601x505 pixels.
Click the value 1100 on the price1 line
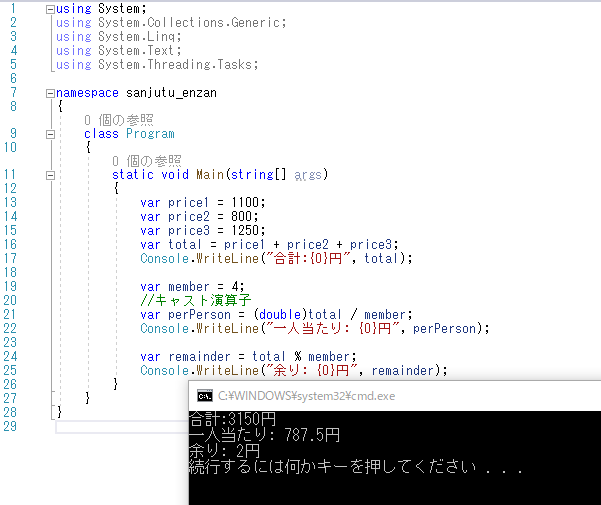[245, 202]
